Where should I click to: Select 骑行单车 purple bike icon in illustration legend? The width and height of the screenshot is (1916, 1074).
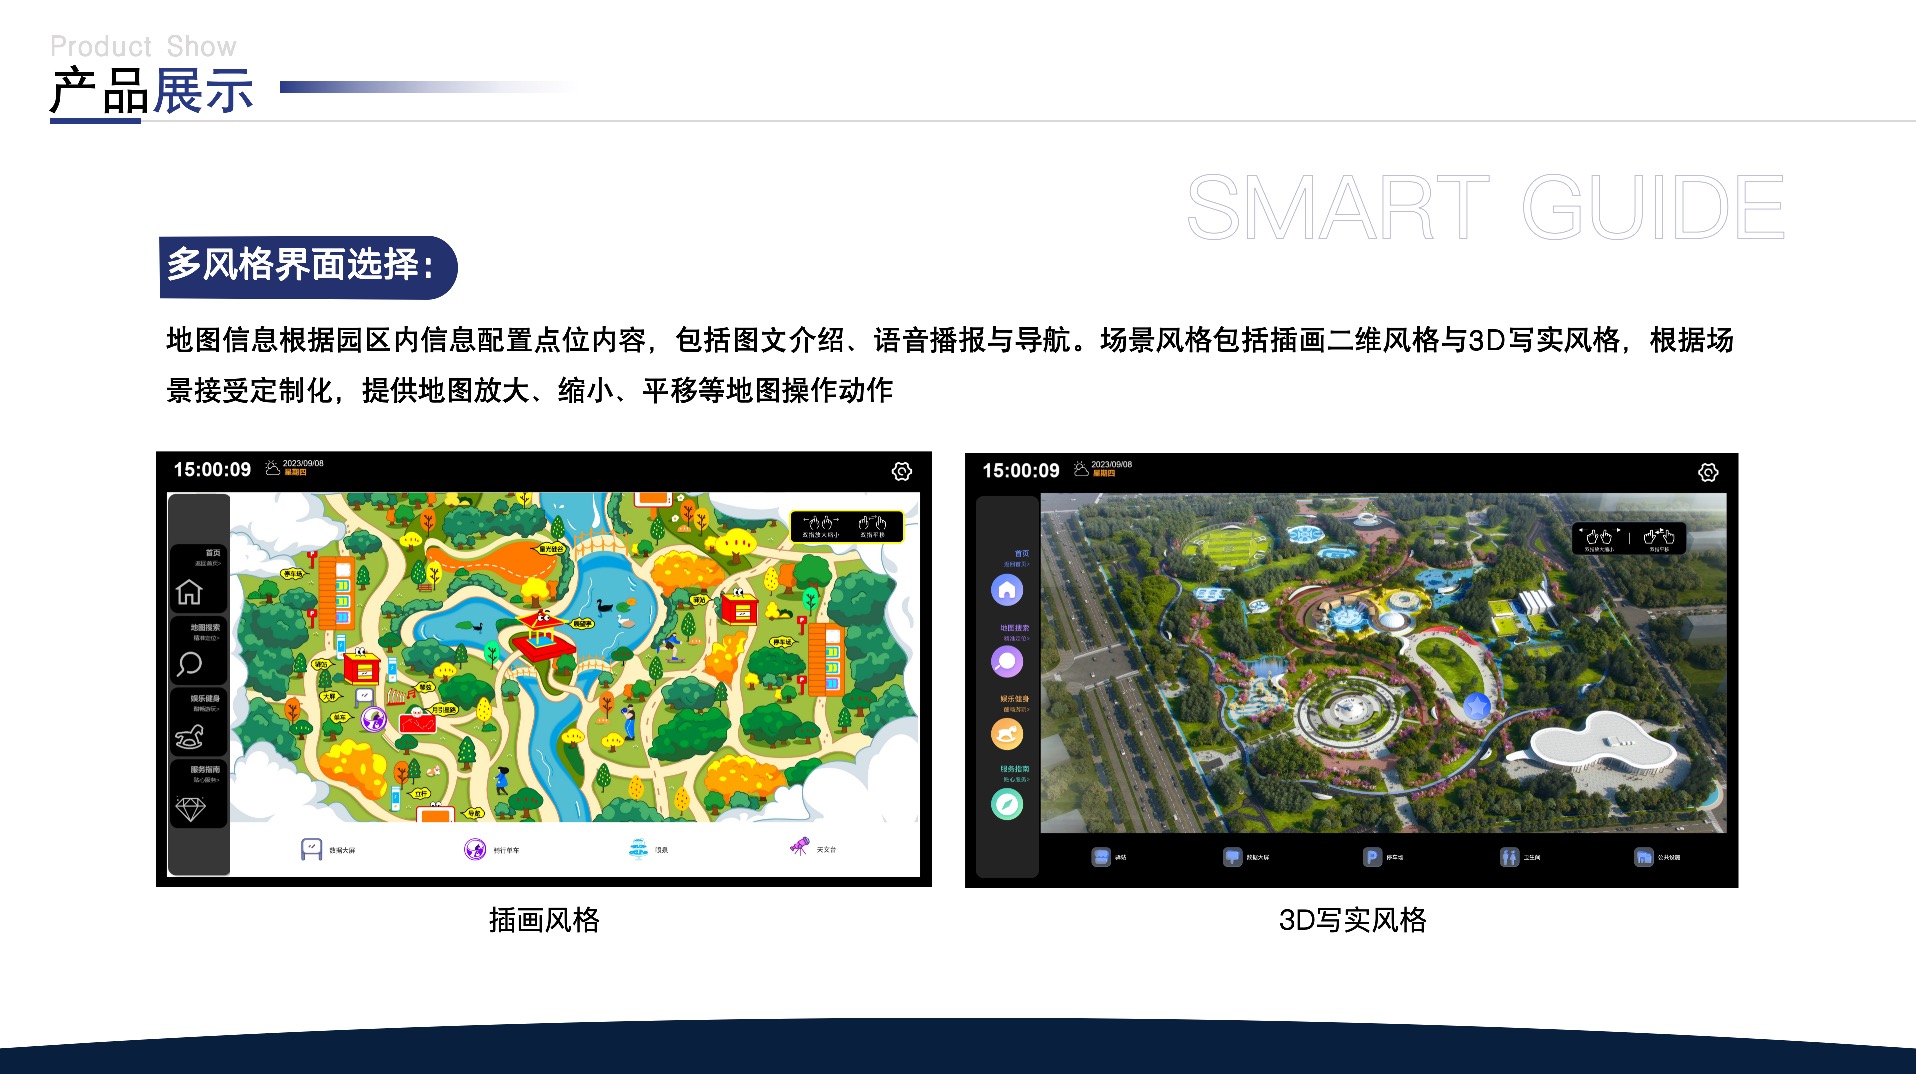point(475,849)
